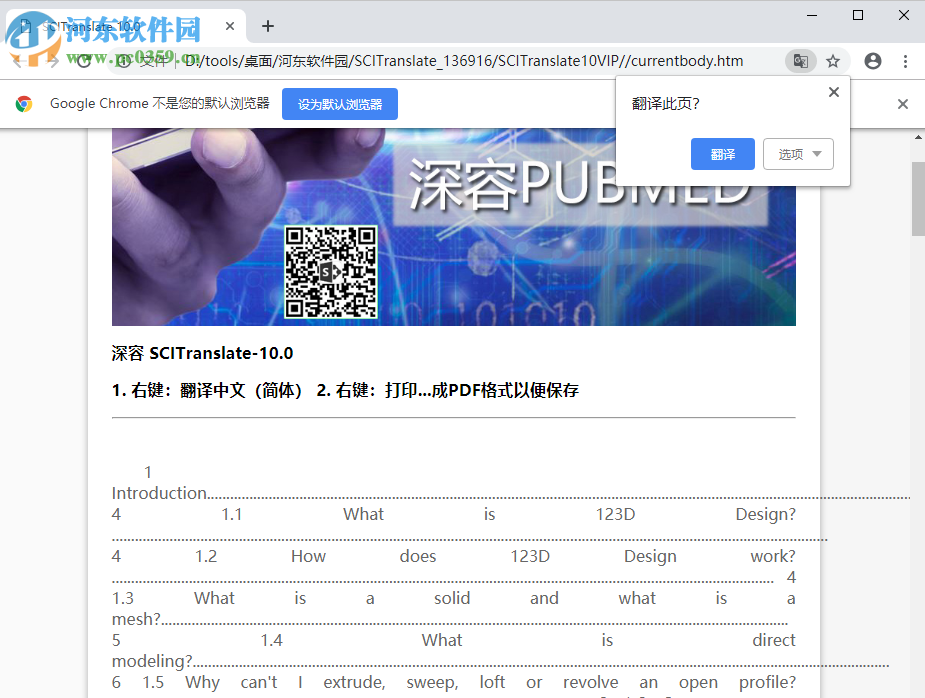Screen dimensions: 925x698
Task: Reload the current page
Action: click(85, 61)
